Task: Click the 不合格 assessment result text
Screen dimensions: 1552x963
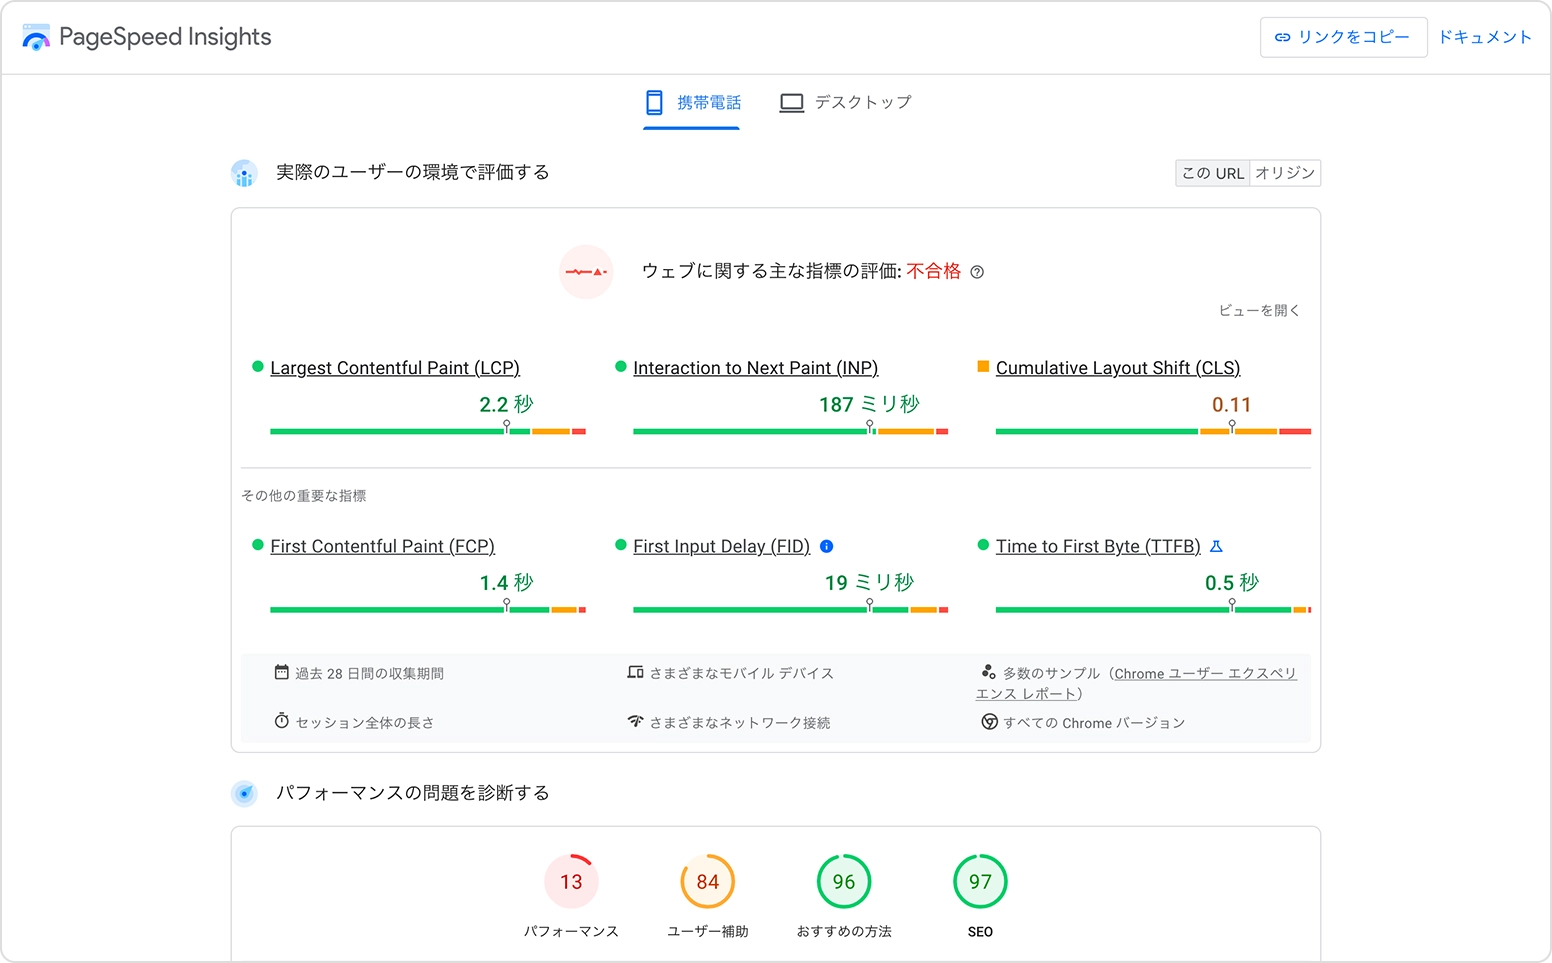Action: coord(934,271)
